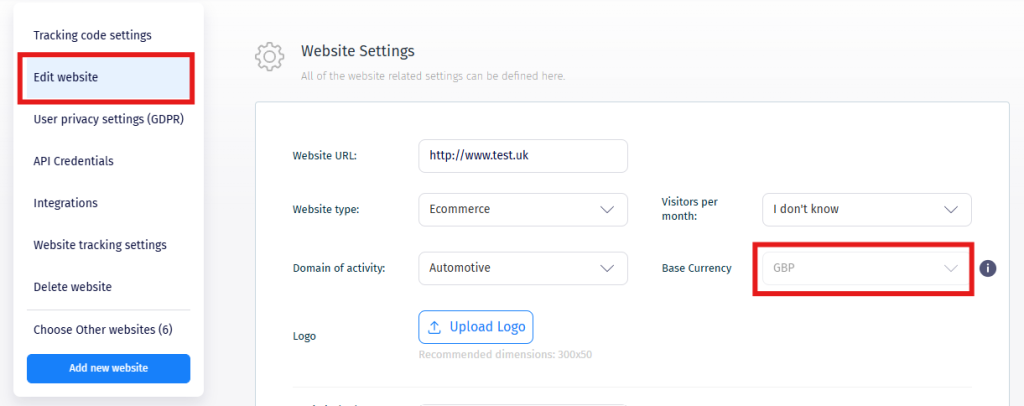Expand the Domain of activity dropdown

(522, 268)
